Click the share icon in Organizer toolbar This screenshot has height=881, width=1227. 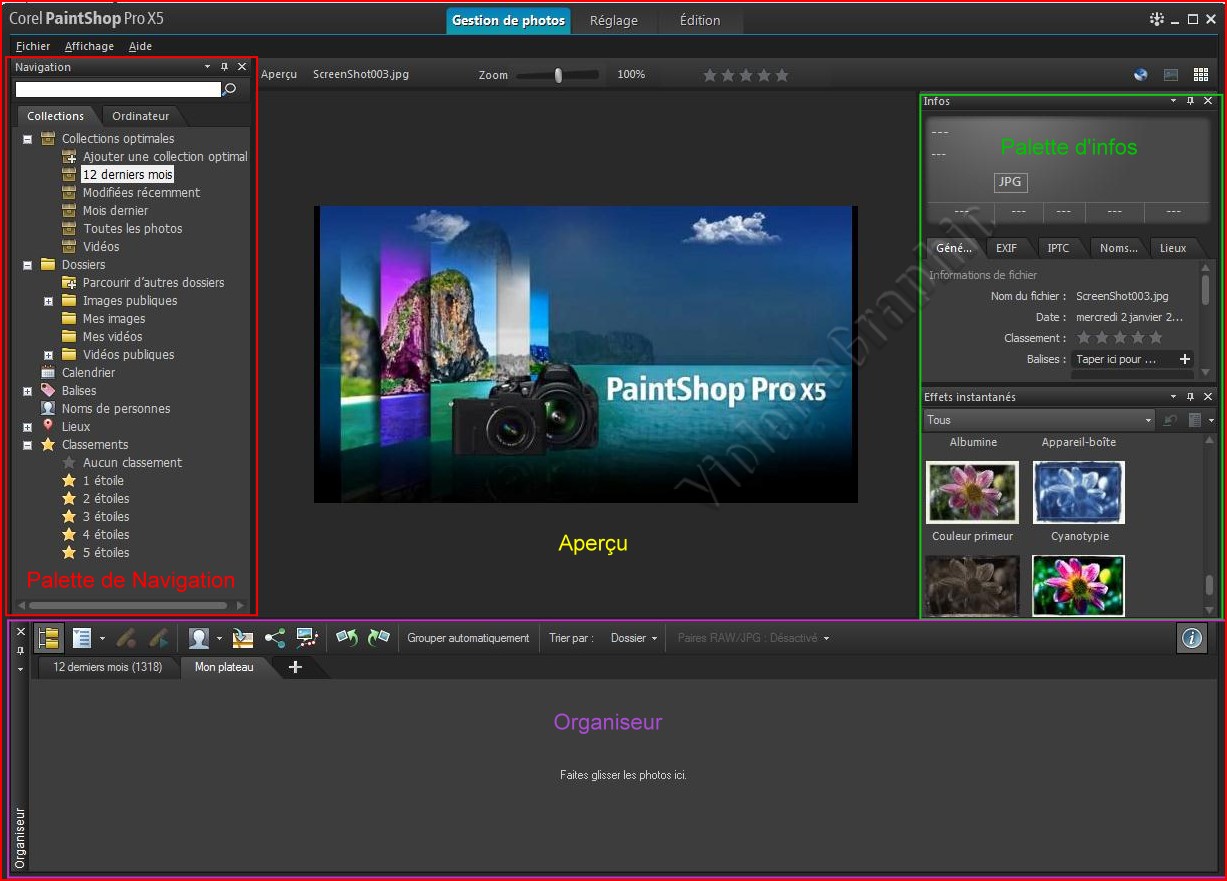pyautogui.click(x=275, y=638)
